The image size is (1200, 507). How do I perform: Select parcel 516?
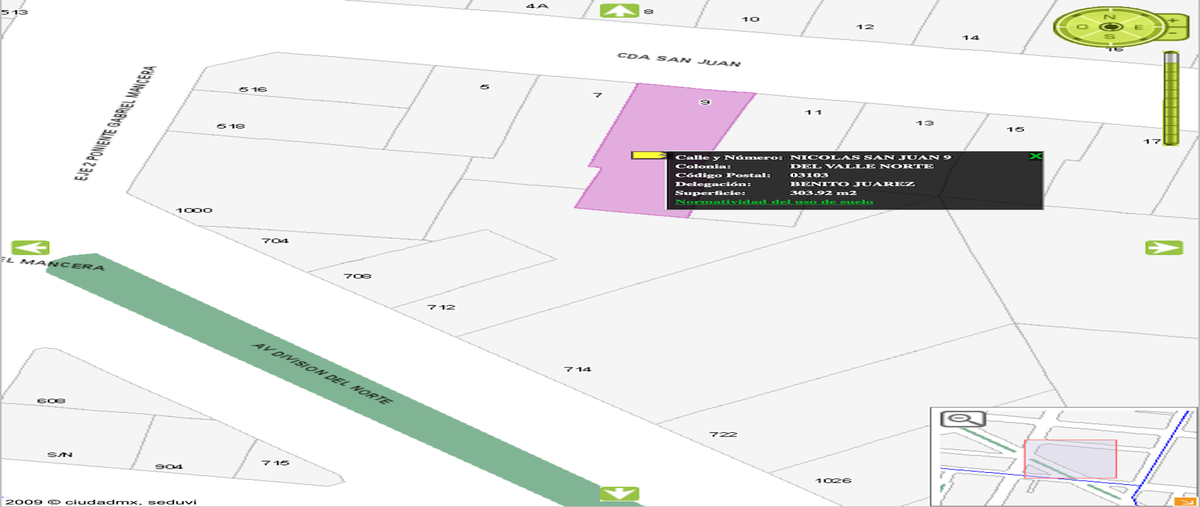253,90
